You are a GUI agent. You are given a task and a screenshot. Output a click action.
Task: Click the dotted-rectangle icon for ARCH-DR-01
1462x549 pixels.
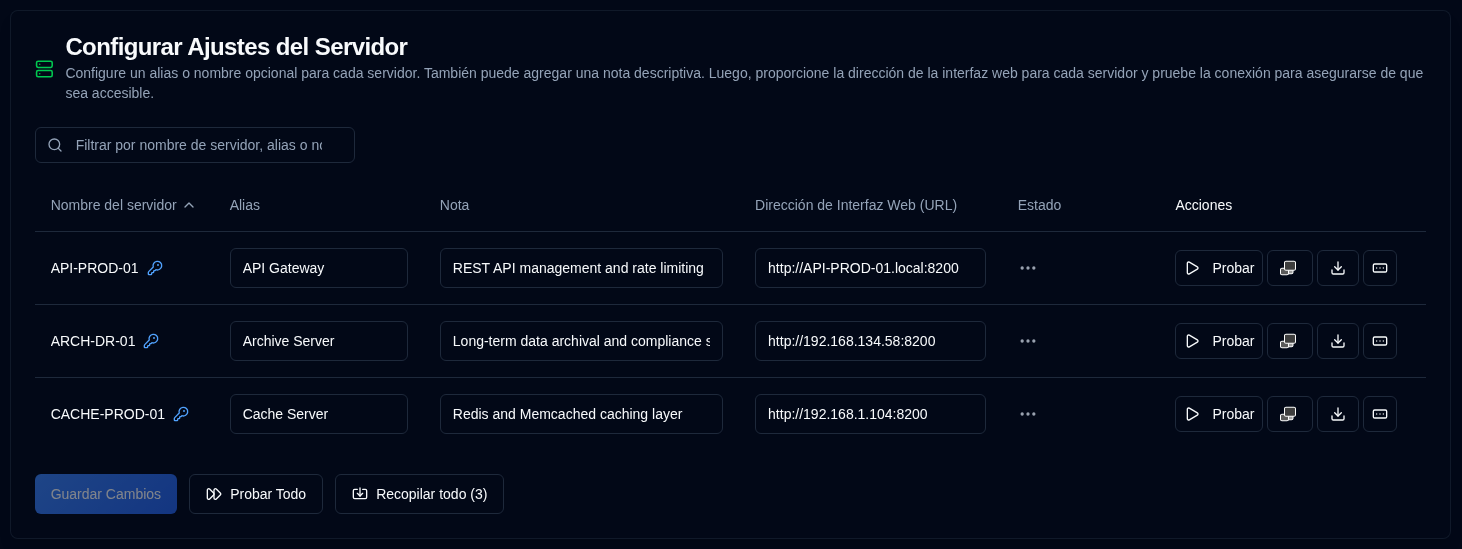tap(1380, 341)
